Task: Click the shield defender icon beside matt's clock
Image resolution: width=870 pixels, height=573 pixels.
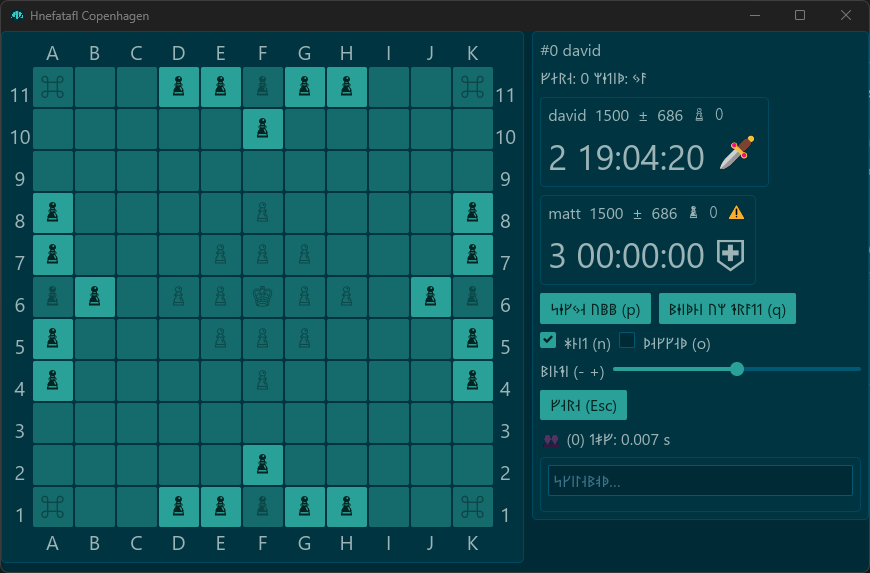Action: pyautogui.click(x=731, y=255)
